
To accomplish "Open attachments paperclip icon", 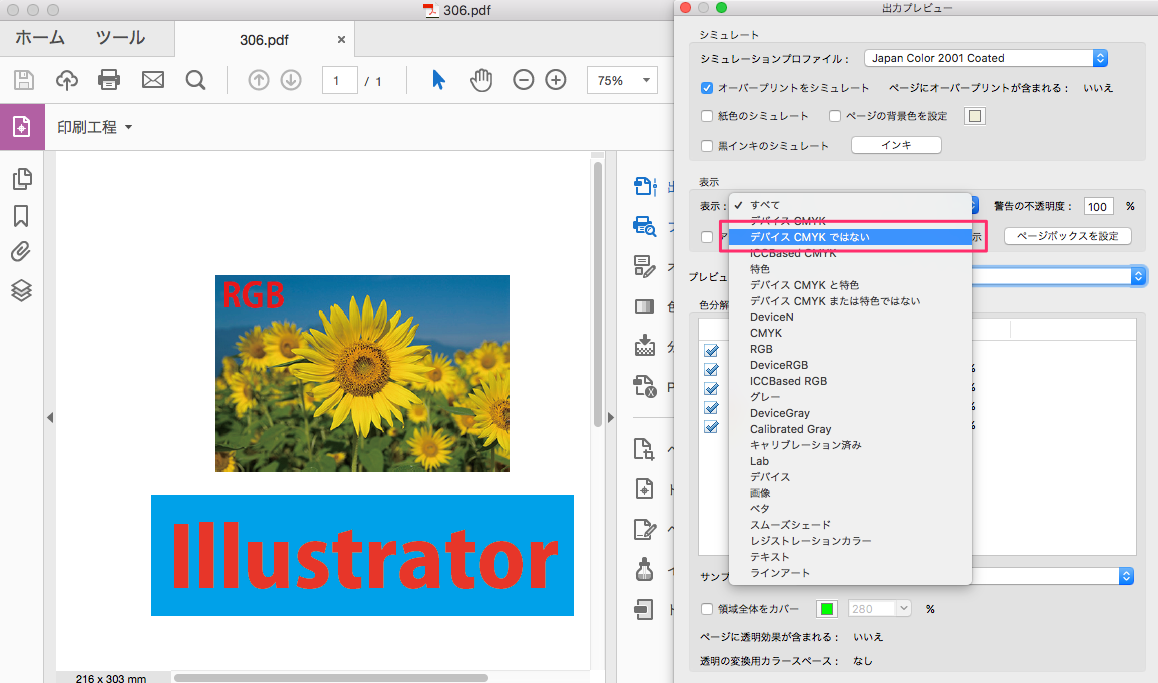I will [x=21, y=252].
